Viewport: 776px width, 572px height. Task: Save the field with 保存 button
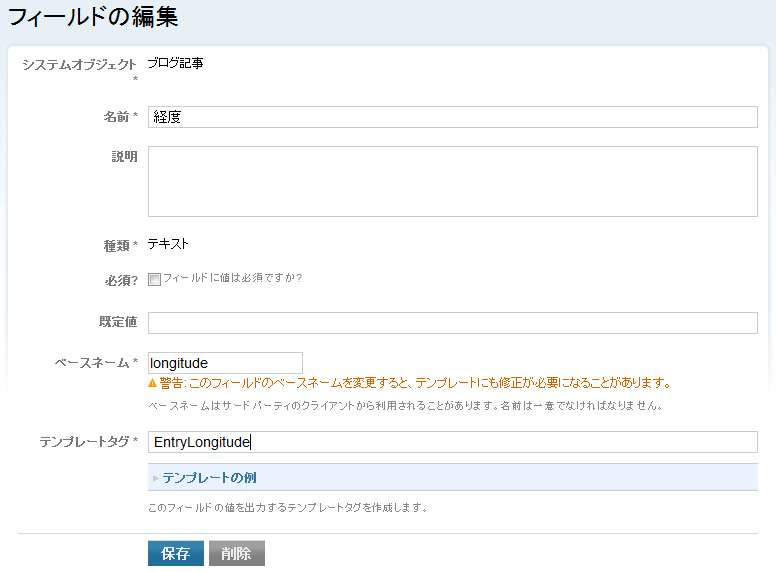(x=176, y=553)
